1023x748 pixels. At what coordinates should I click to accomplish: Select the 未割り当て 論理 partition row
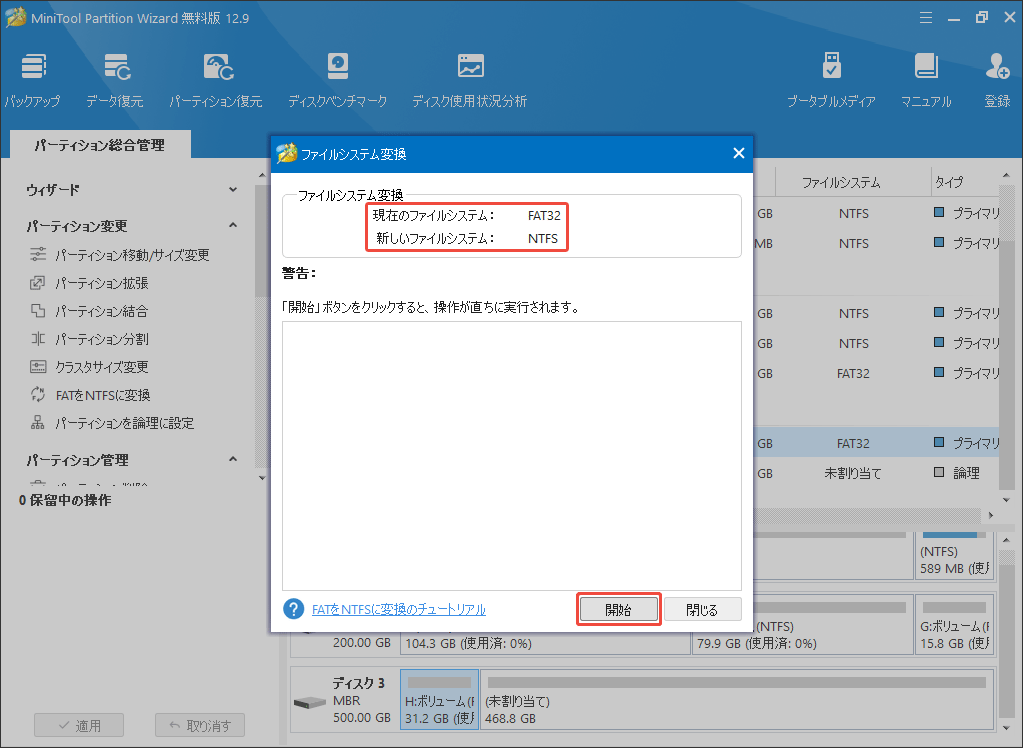876,473
